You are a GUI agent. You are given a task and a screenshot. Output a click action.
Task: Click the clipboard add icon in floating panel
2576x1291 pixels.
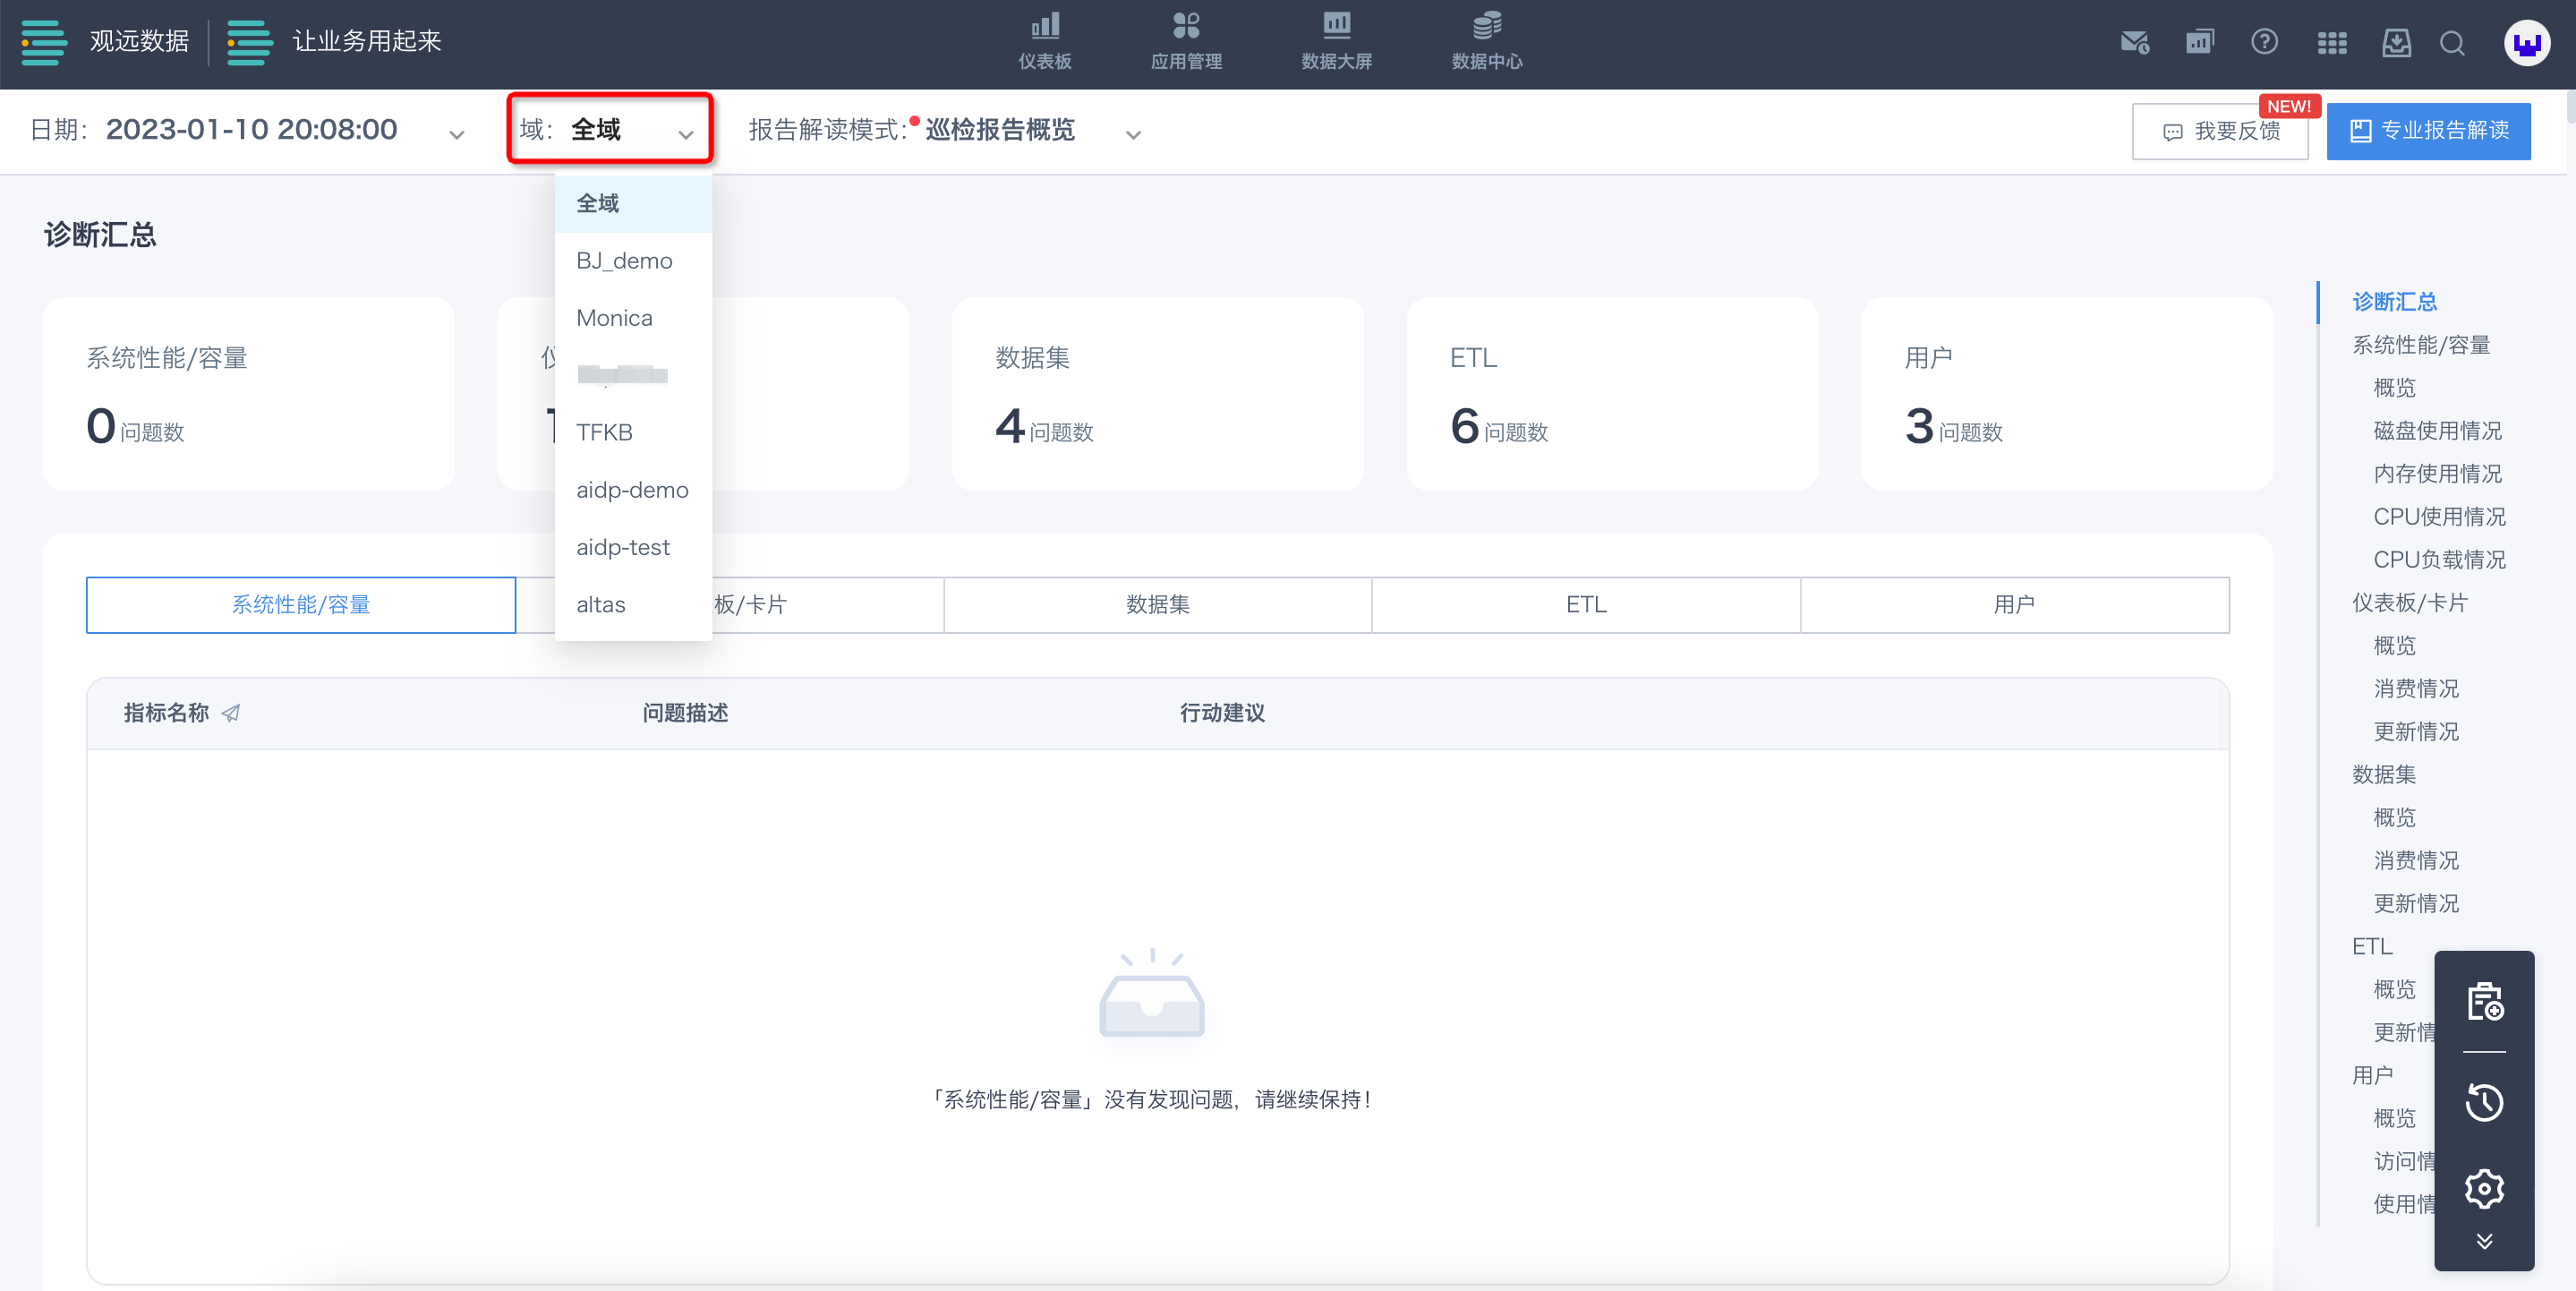click(x=2484, y=1002)
